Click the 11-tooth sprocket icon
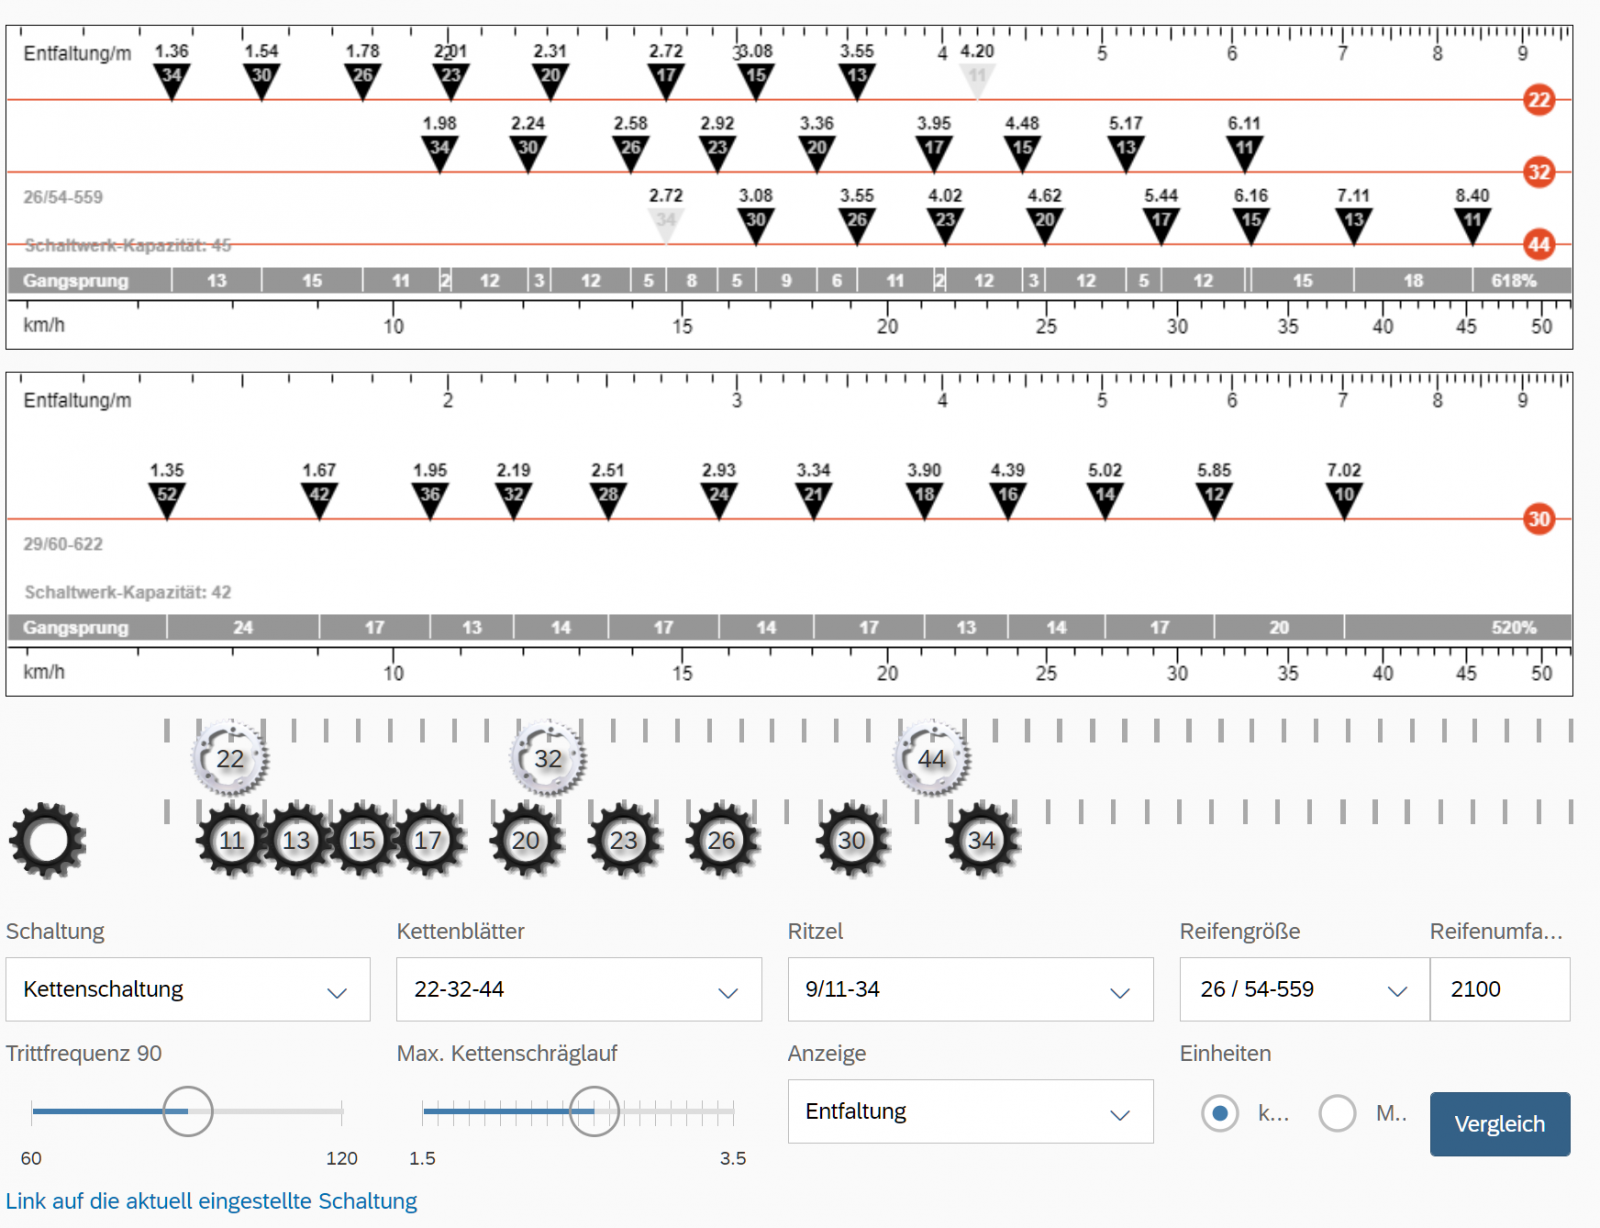 (x=232, y=841)
